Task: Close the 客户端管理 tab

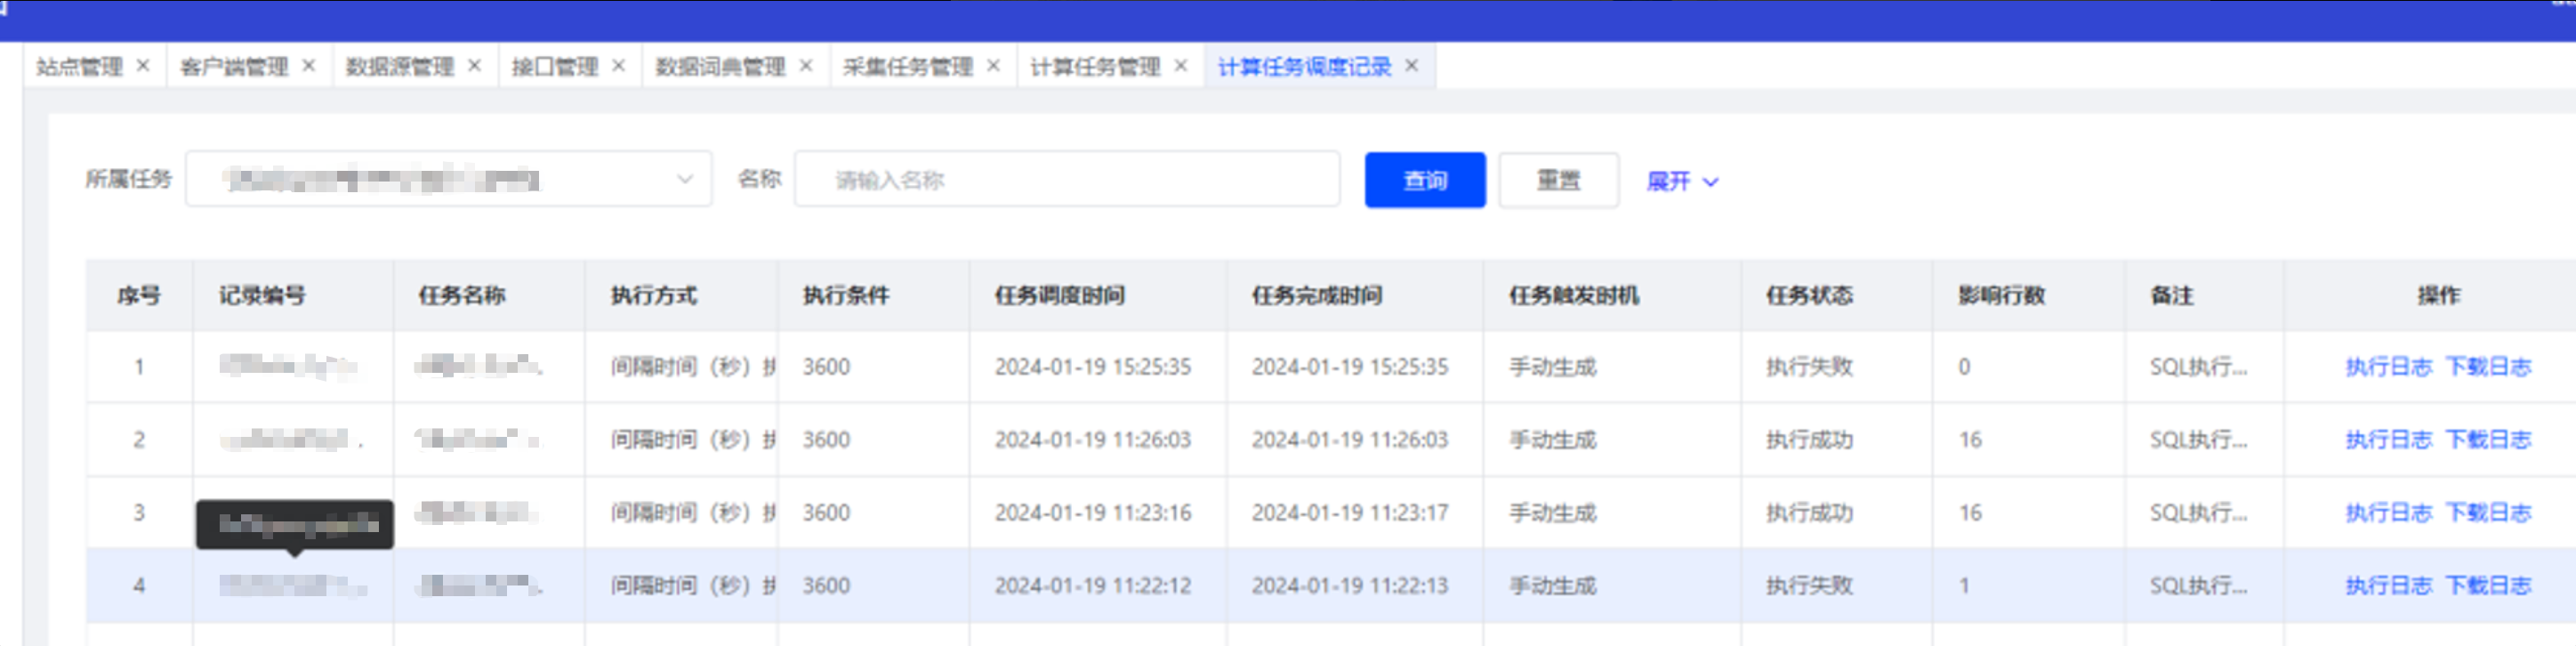Action: 309,66
